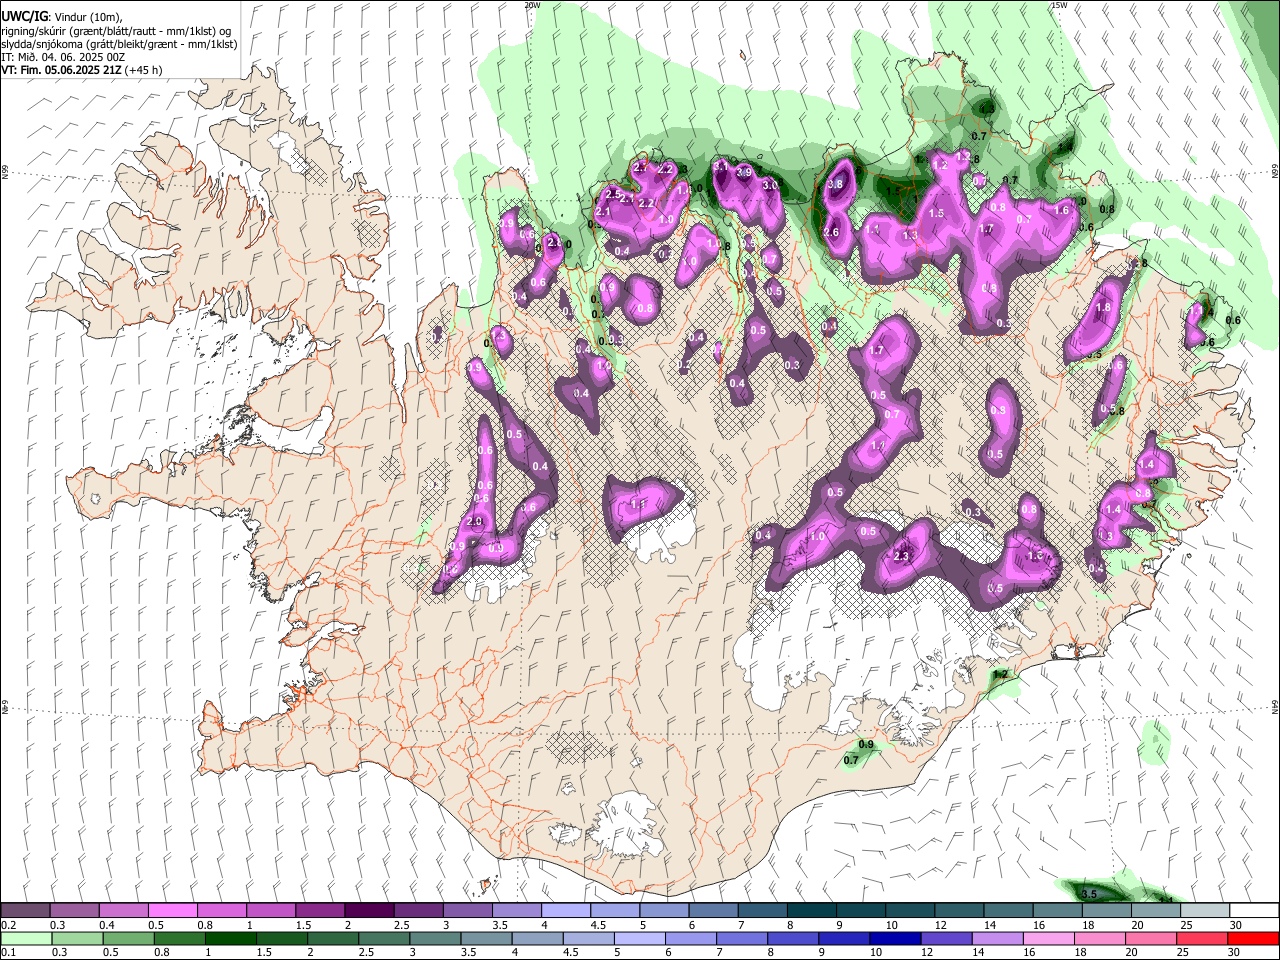The image size is (1280, 960).
Task: Click the bright red rain swatch after 30
Action: (1253, 938)
